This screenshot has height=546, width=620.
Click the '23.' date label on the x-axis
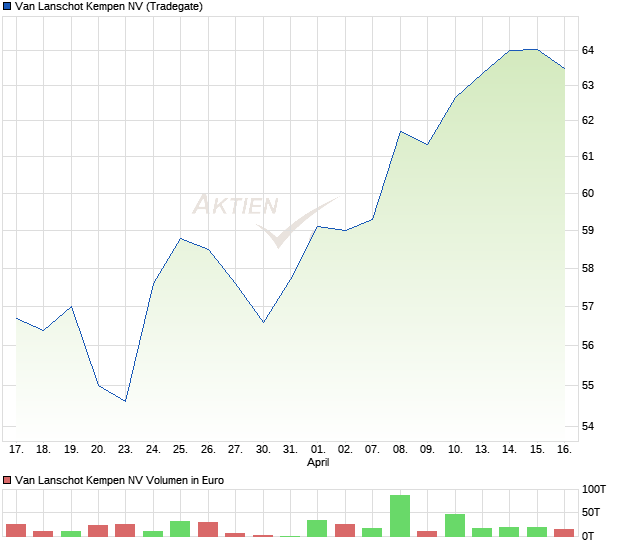[x=125, y=450]
